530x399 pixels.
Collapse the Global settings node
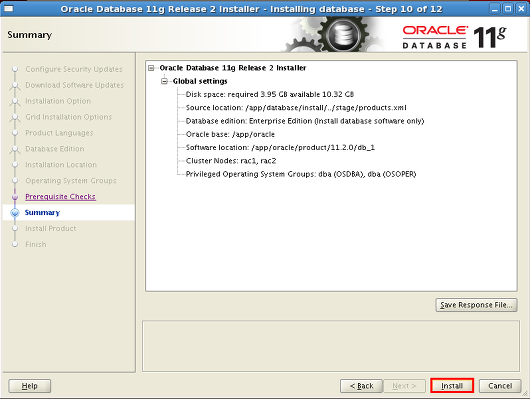164,81
